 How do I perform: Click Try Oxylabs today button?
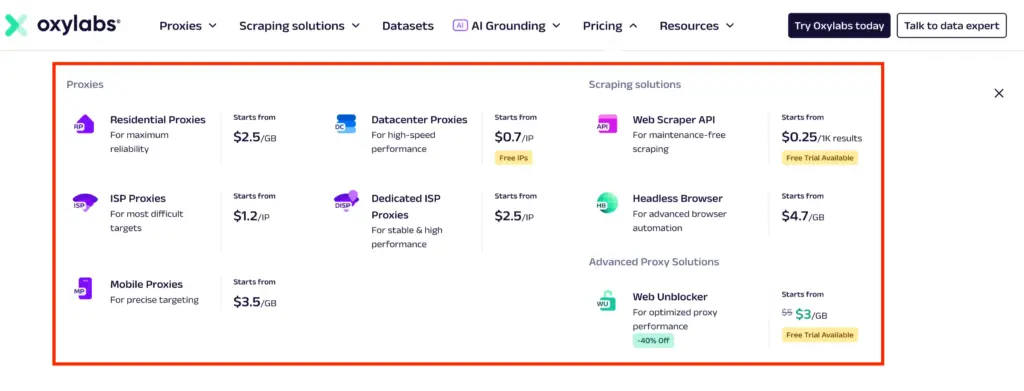click(x=839, y=25)
